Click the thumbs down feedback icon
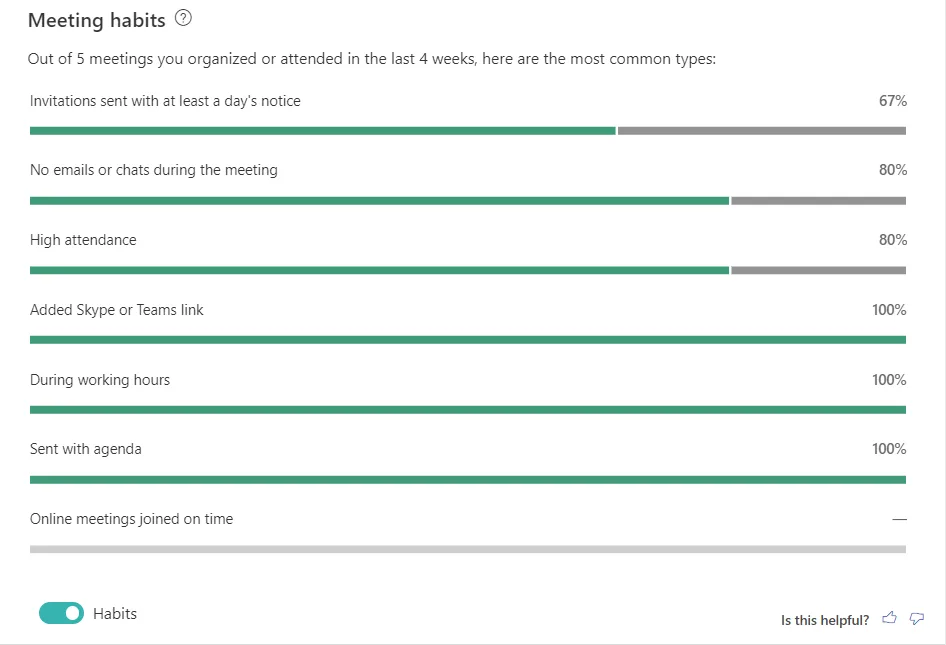Screen dimensions: 946x645 pos(917,619)
